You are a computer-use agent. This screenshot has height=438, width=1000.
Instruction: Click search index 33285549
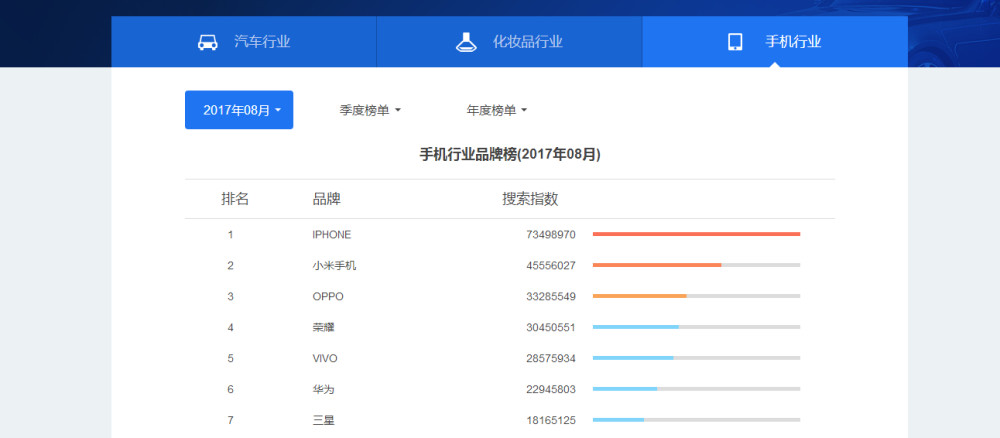[x=551, y=296]
